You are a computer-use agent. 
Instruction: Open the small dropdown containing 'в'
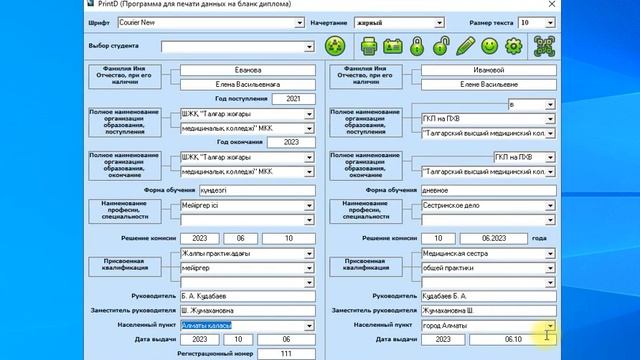pos(550,105)
